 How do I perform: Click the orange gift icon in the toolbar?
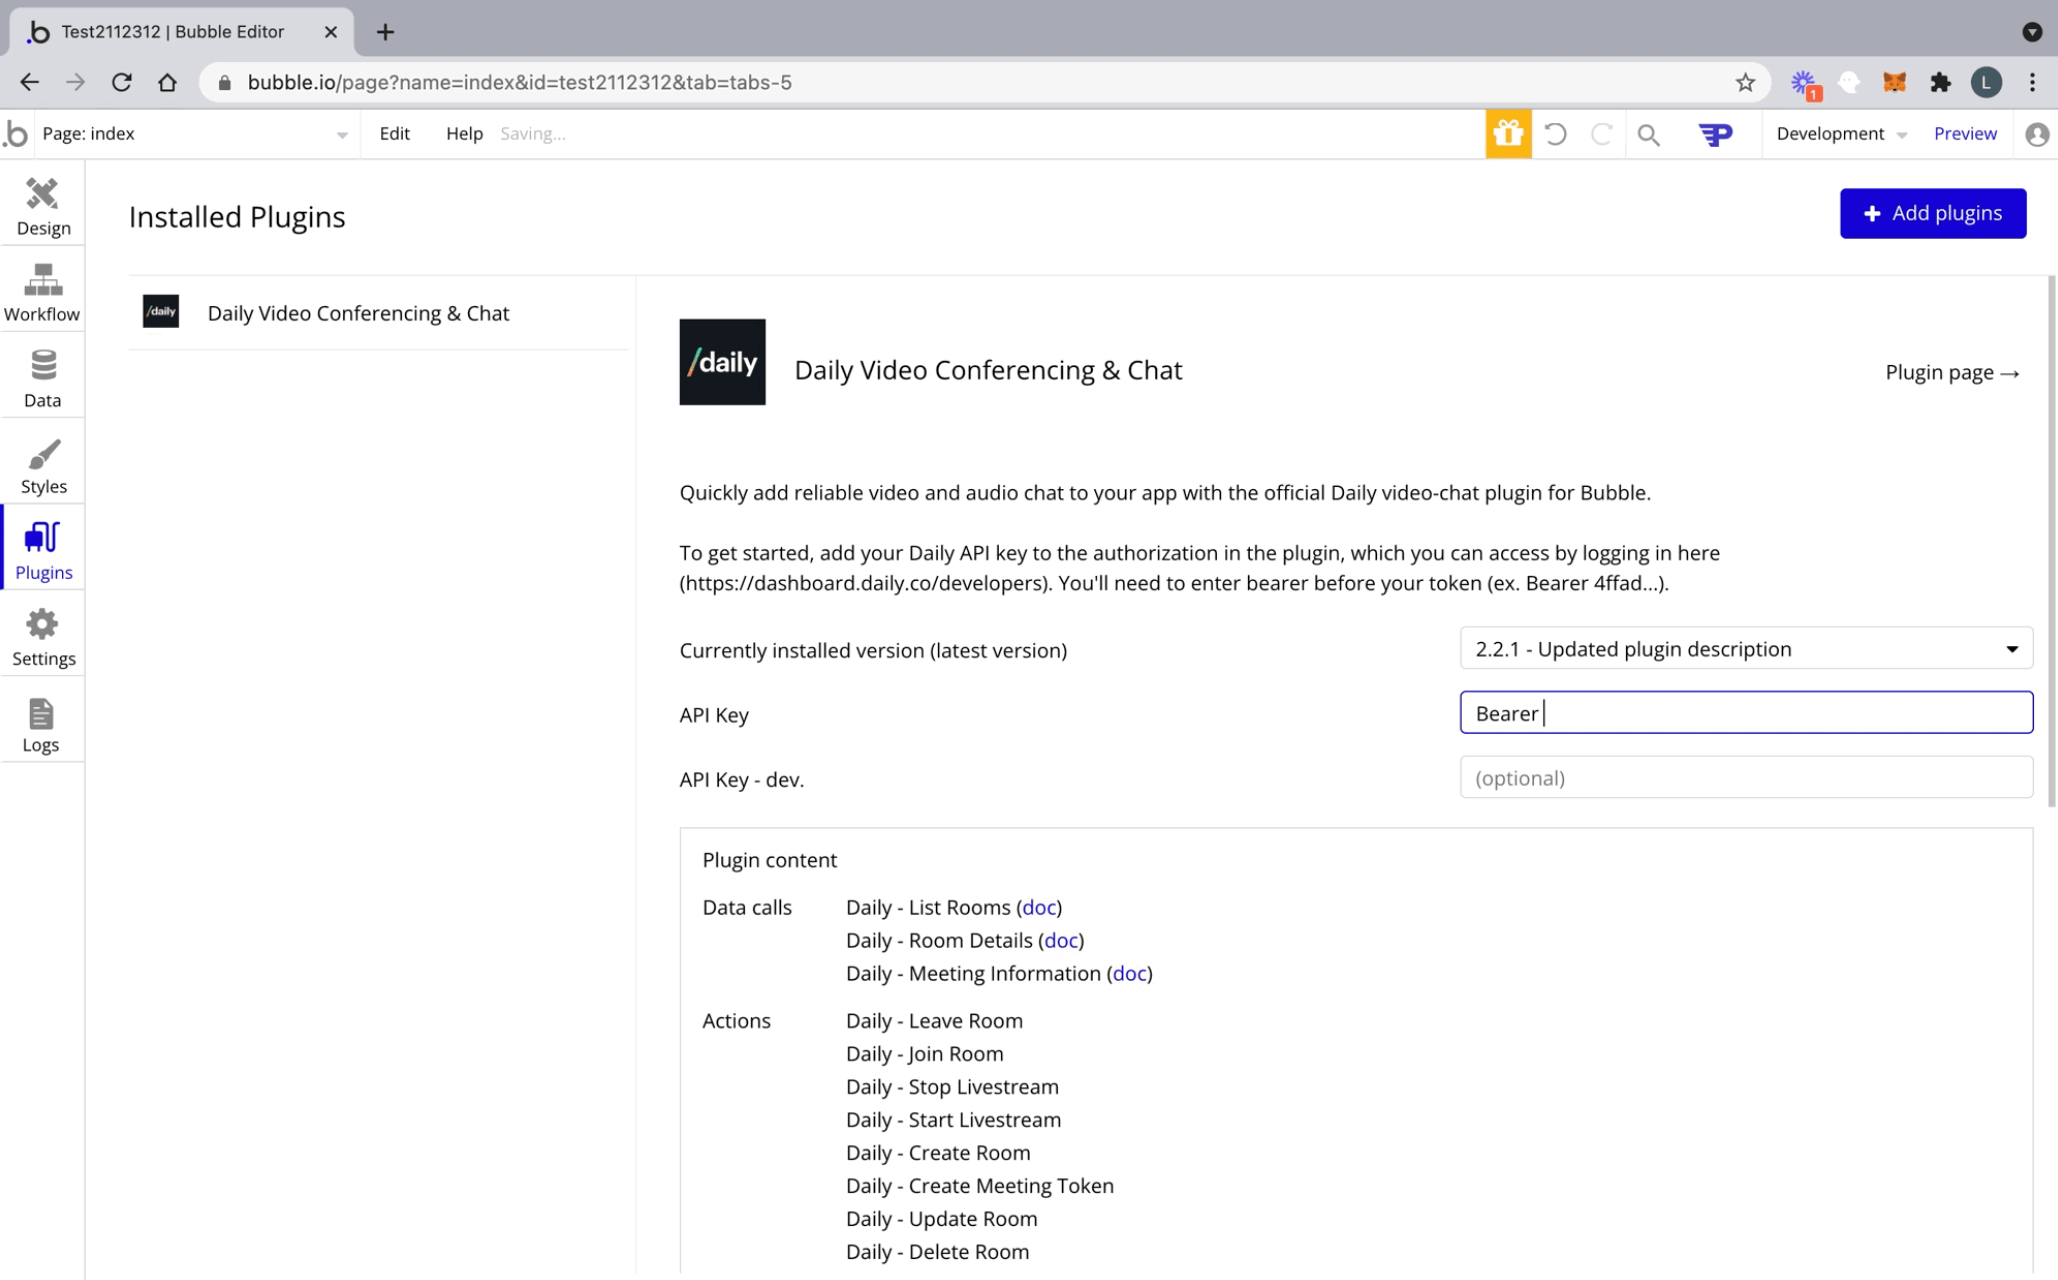(x=1508, y=133)
